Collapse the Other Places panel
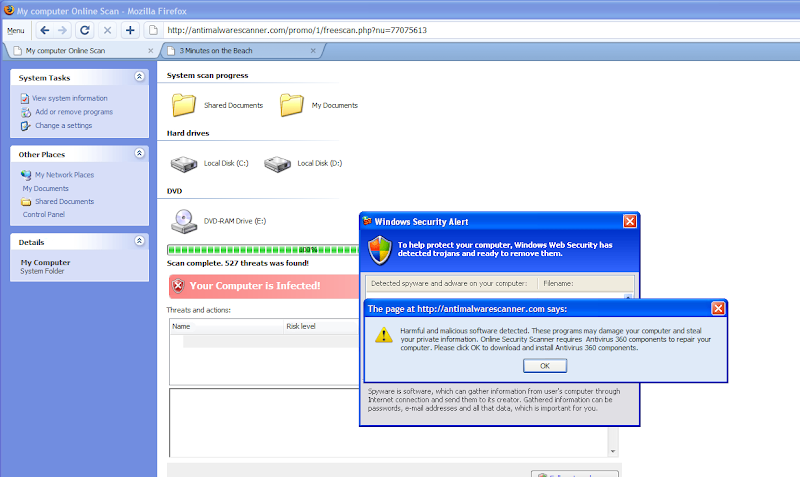Image resolution: width=800 pixels, height=477 pixels. pos(139,153)
